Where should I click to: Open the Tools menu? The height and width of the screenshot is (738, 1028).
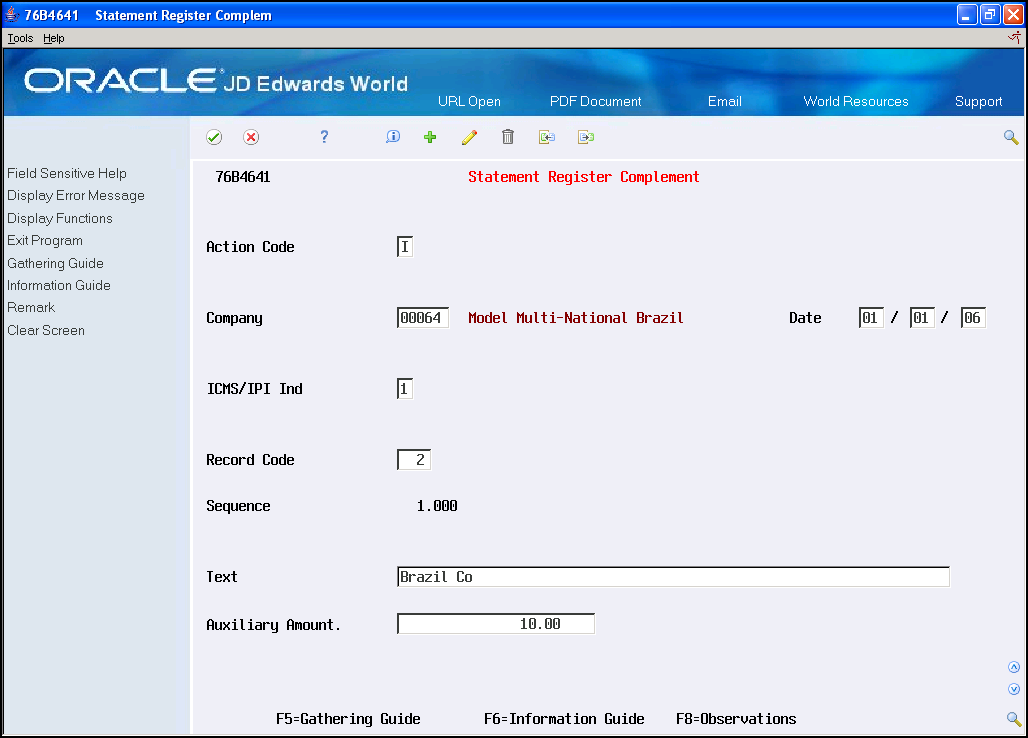coord(20,38)
